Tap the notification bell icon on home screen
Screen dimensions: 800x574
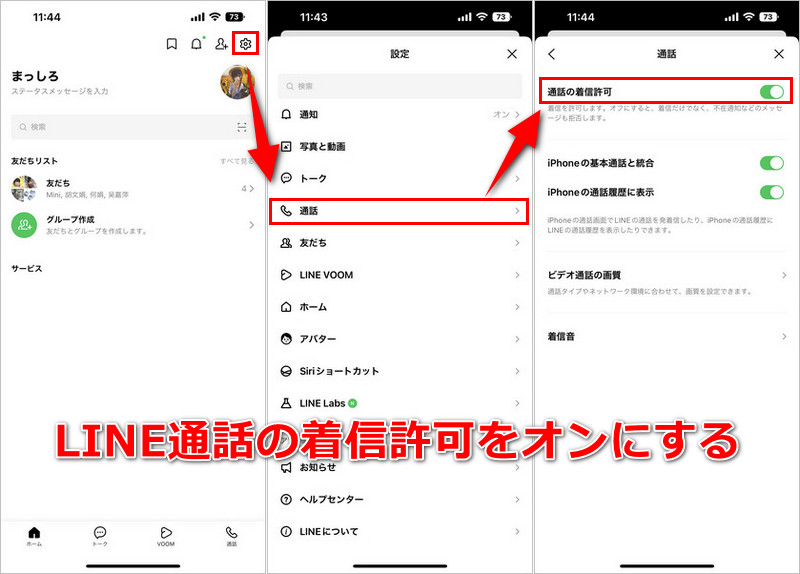[196, 44]
